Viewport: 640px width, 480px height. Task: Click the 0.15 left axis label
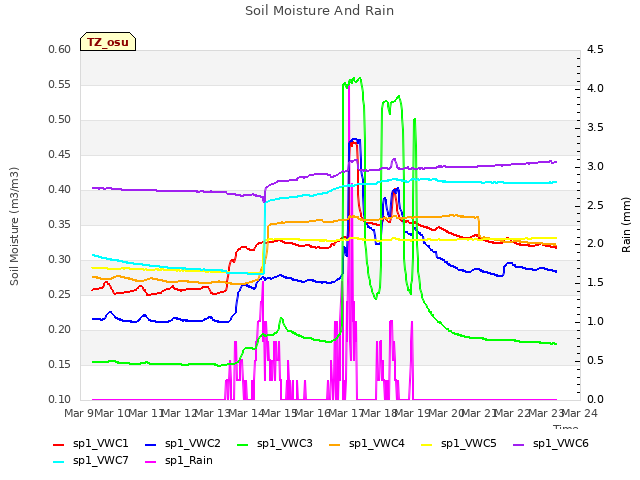click(x=60, y=365)
